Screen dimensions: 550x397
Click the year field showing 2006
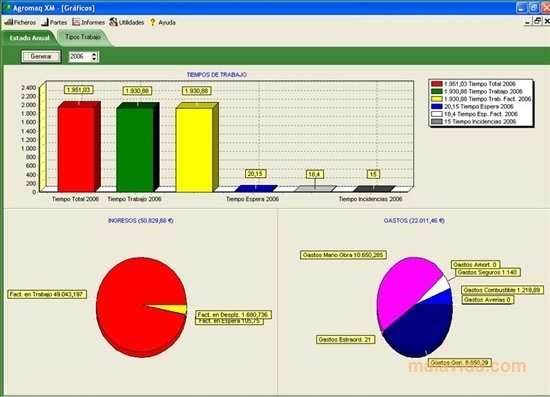pyautogui.click(x=80, y=56)
